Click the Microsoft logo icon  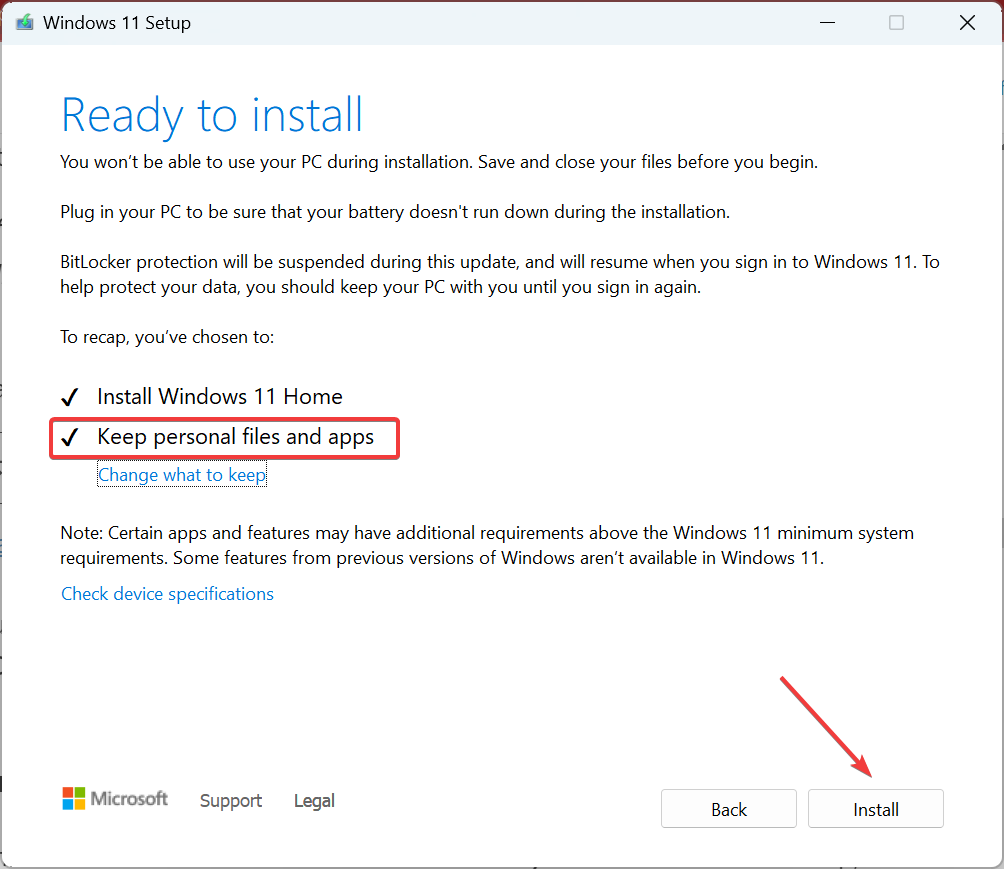tap(74, 799)
